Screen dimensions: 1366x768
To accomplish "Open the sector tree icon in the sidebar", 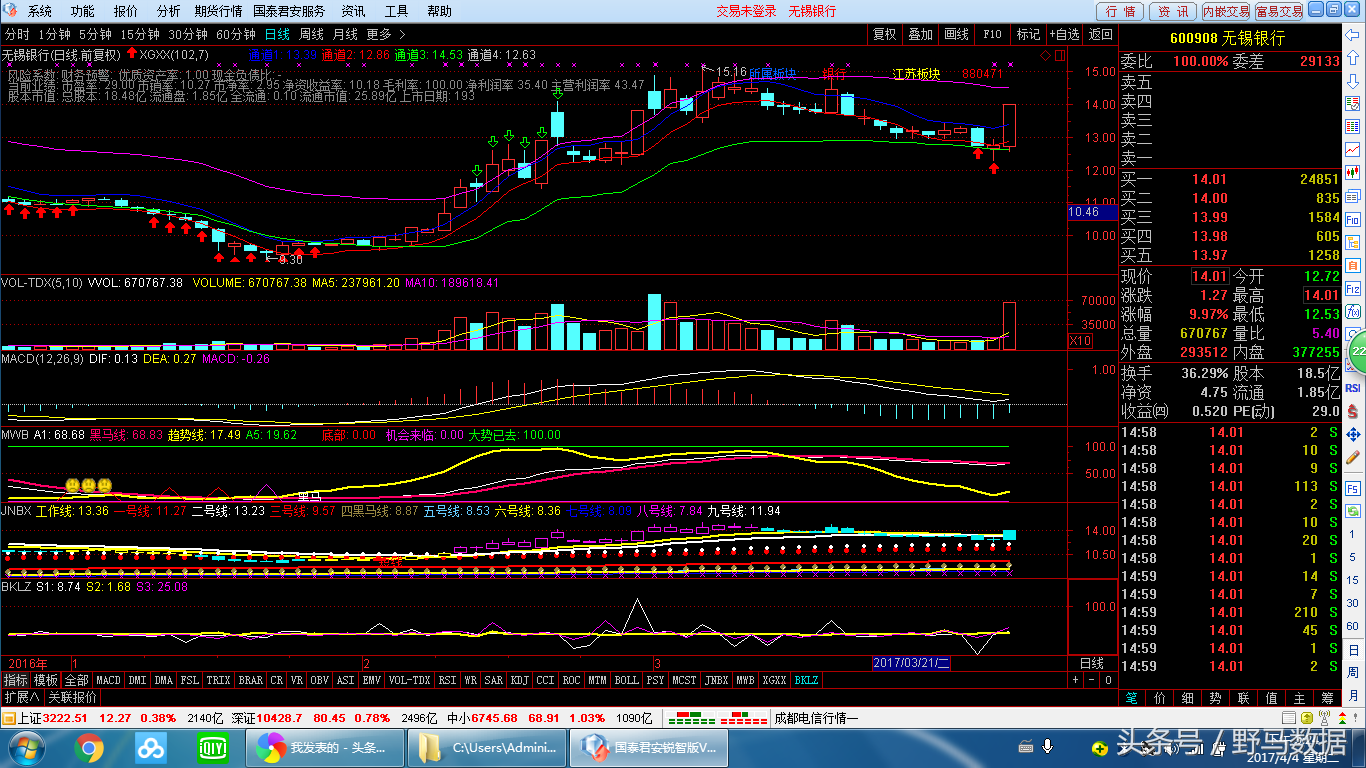I will coord(1353,243).
